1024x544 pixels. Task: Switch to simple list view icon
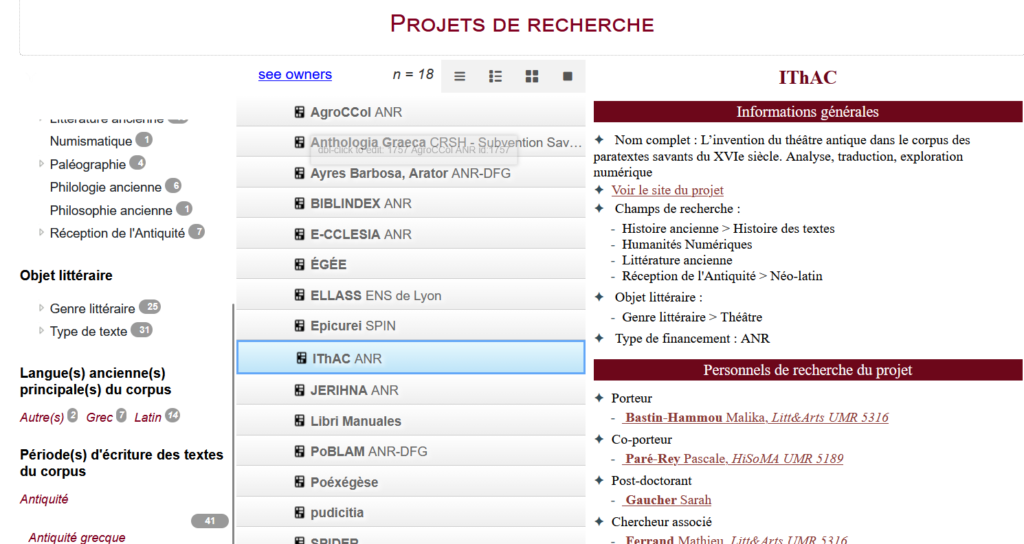(x=460, y=76)
